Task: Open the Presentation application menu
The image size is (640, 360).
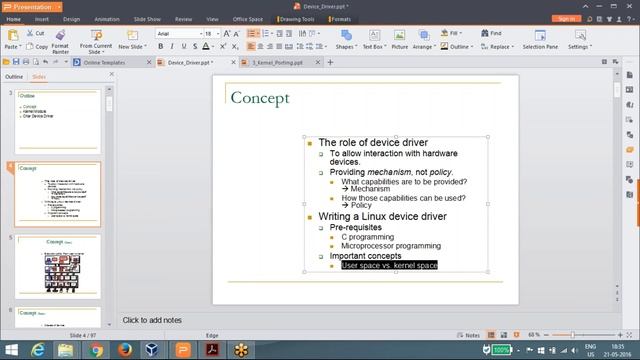Action: pyautogui.click(x=32, y=7)
